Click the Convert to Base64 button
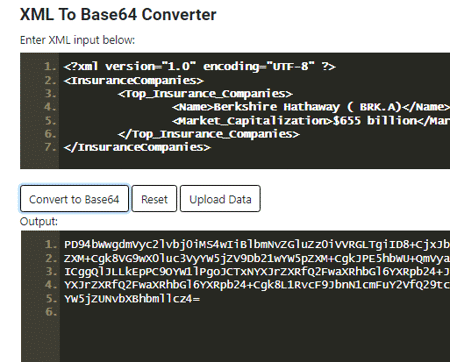 coord(74,199)
